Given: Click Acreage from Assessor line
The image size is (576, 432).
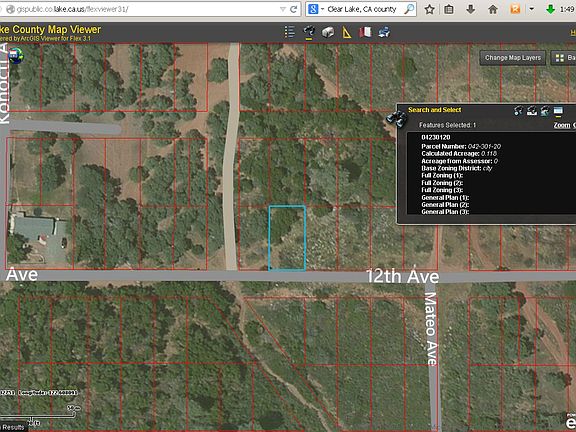Looking at the screenshot, I should (x=460, y=161).
